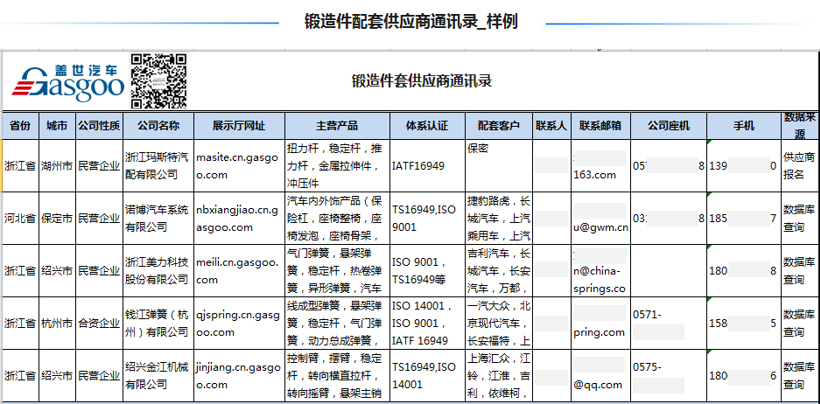The image size is (820, 404).
Task: Click the sheet title 锻造件套供应商通讯录
Action: pos(422,81)
